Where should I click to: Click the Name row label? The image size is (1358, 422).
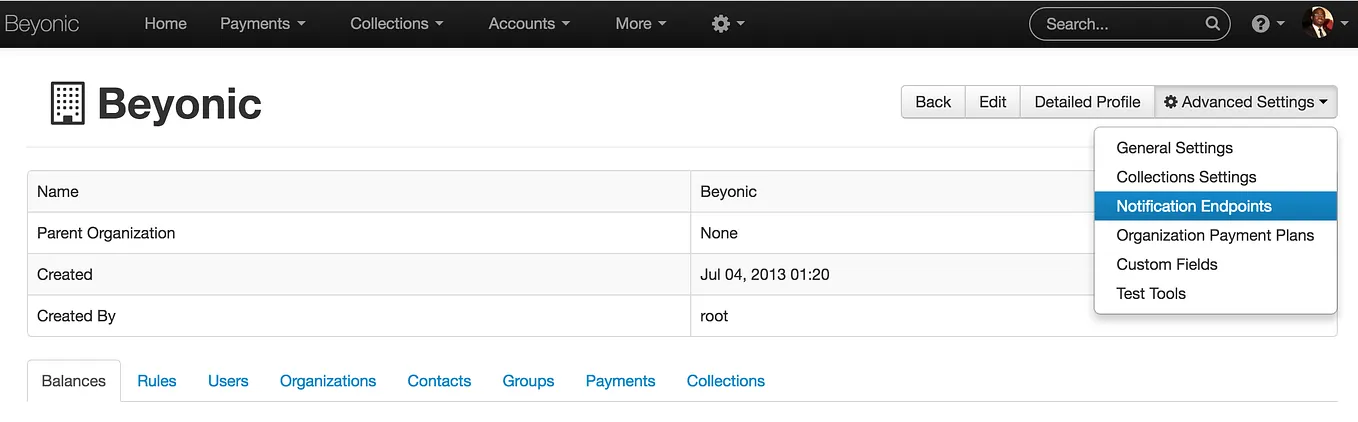(x=58, y=191)
